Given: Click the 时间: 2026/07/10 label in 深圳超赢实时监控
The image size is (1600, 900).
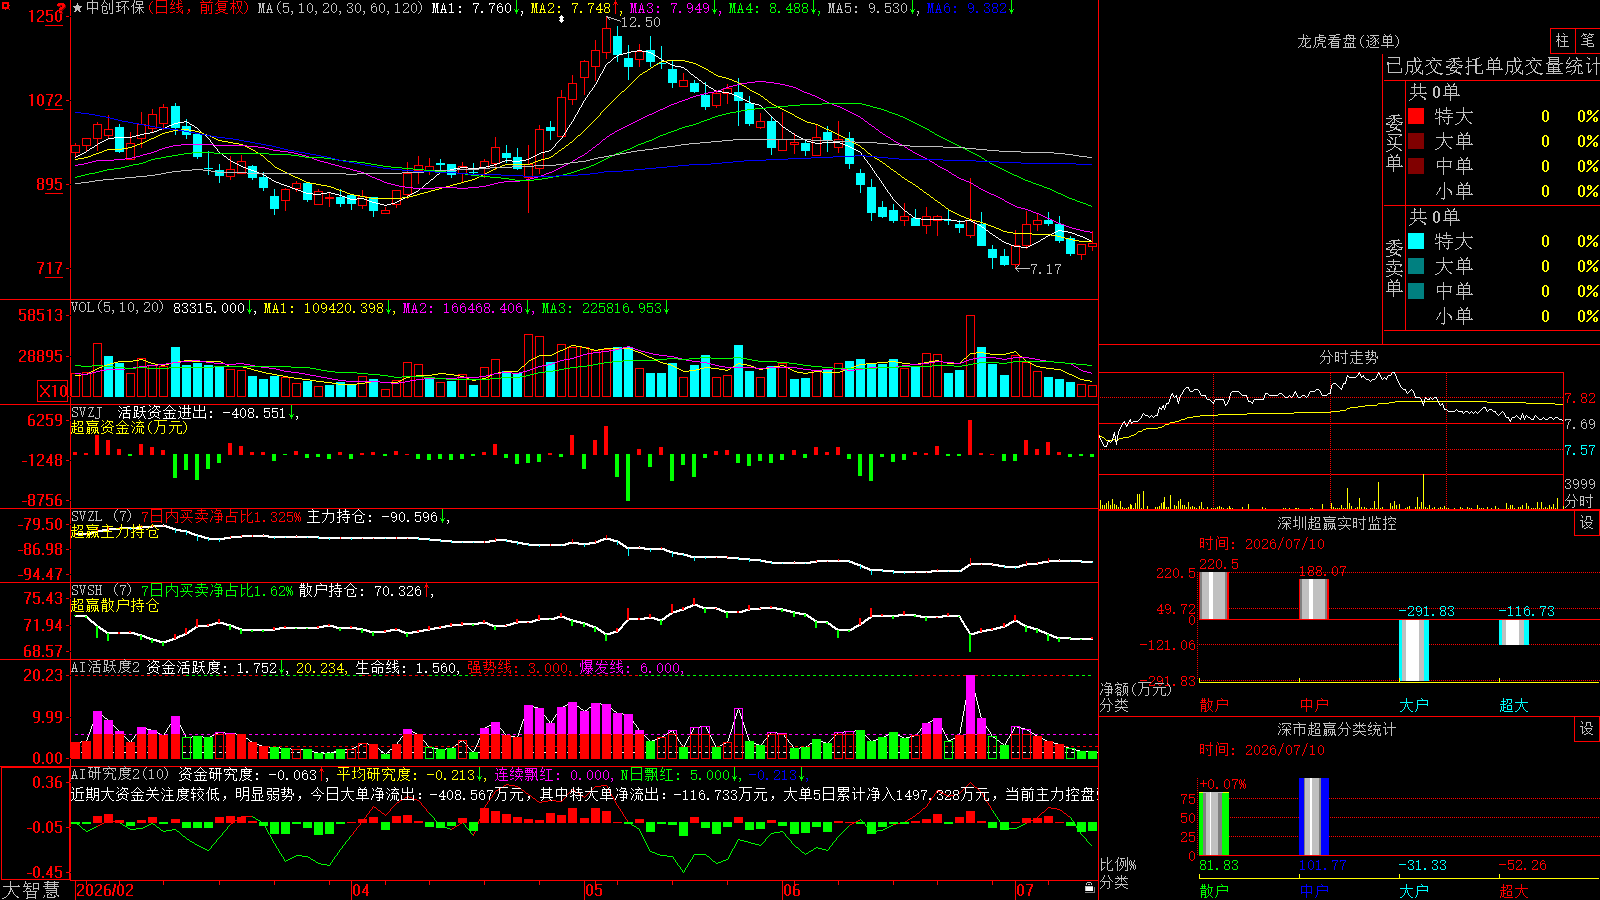Looking at the screenshot, I should [x=1262, y=544].
